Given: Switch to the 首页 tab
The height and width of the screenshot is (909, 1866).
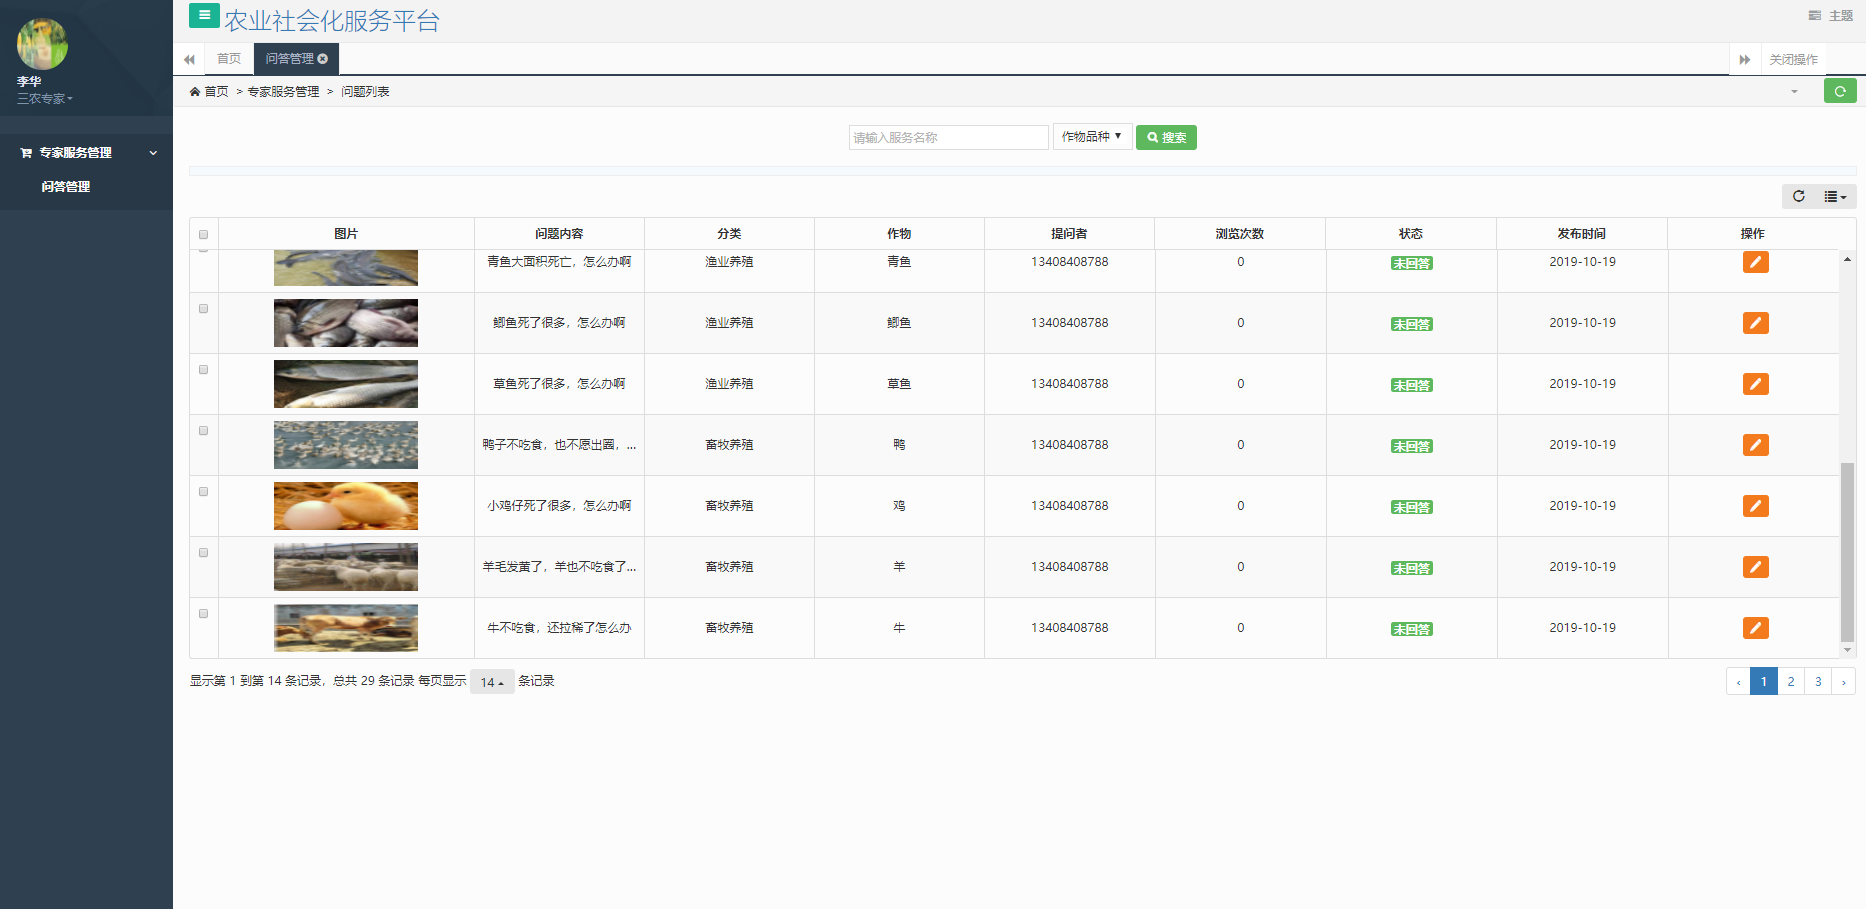Looking at the screenshot, I should [x=229, y=59].
